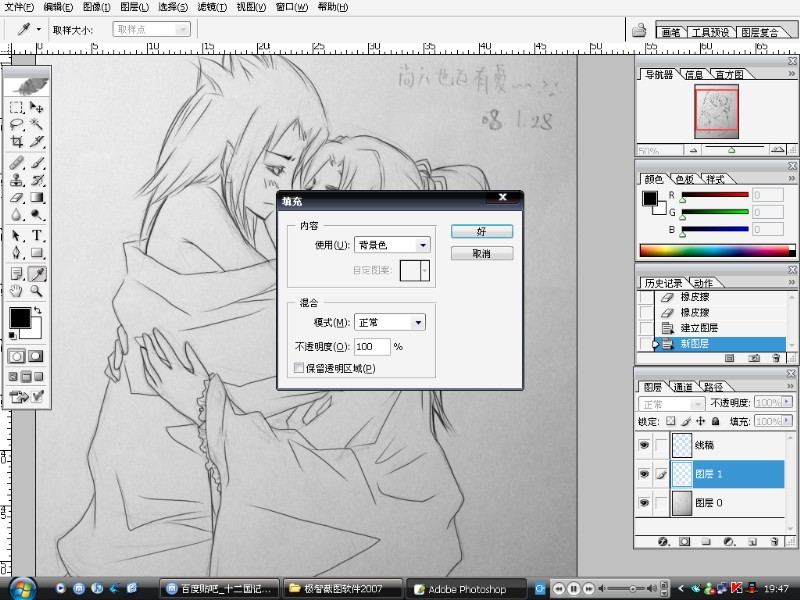
Task: Open the file browser icon in options bar
Action: click(x=639, y=30)
